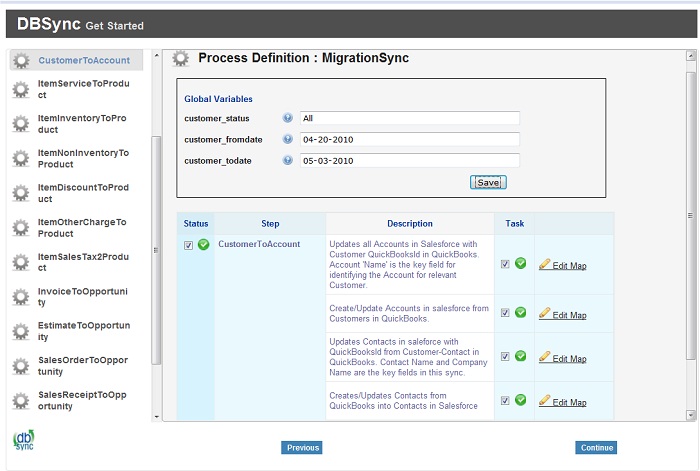Click the gear icon beside CustomerToAccount
This screenshot has width=700, height=471.
click(x=20, y=61)
